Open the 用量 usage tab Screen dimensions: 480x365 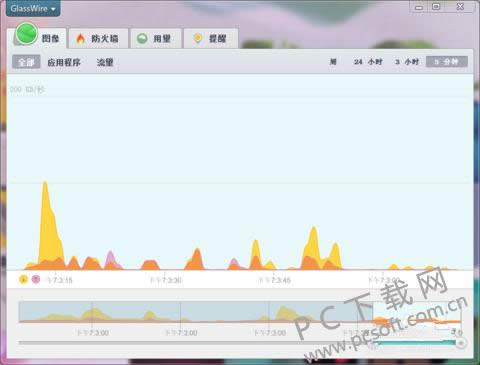point(156,38)
